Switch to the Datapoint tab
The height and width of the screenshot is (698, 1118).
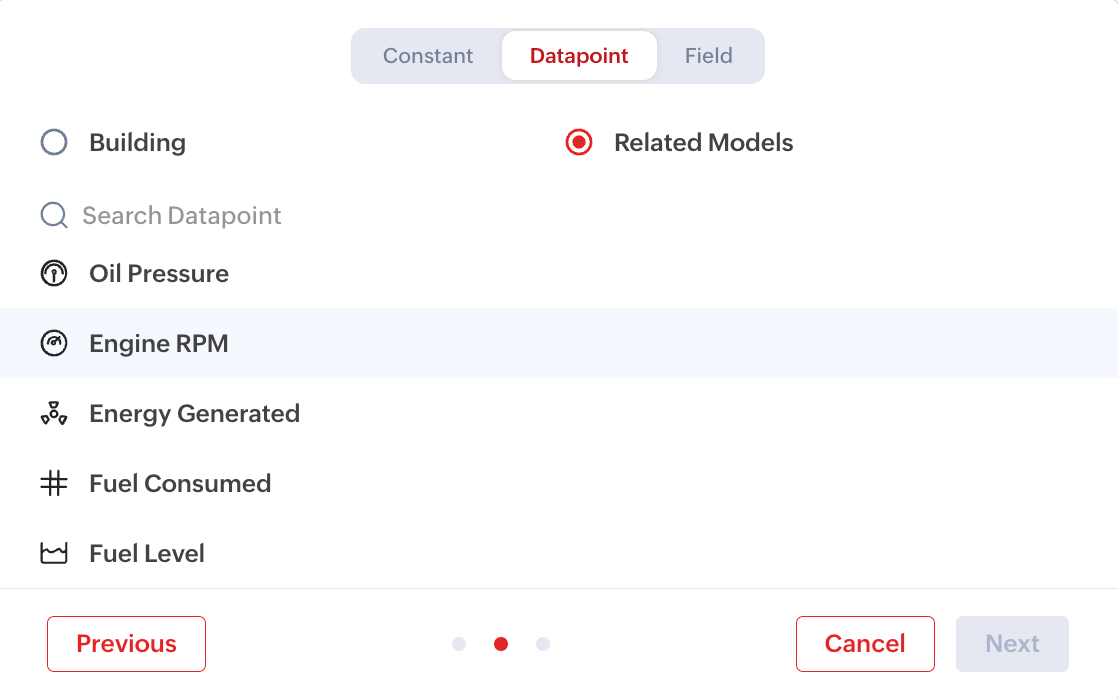pos(579,56)
